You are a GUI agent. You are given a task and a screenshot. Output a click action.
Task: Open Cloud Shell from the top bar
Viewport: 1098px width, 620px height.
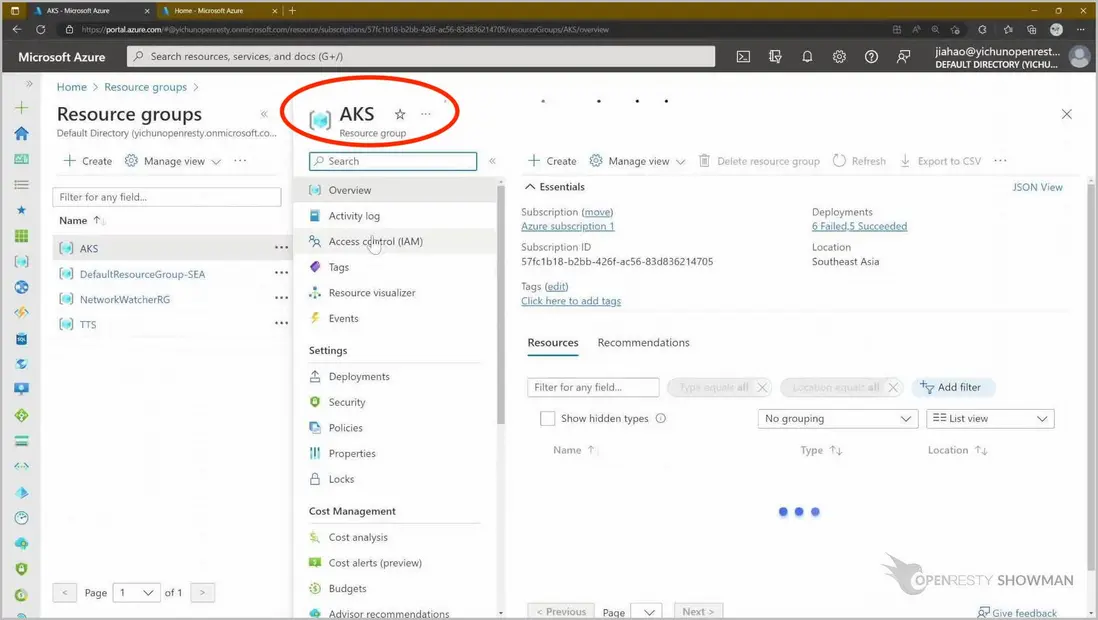pyautogui.click(x=743, y=57)
